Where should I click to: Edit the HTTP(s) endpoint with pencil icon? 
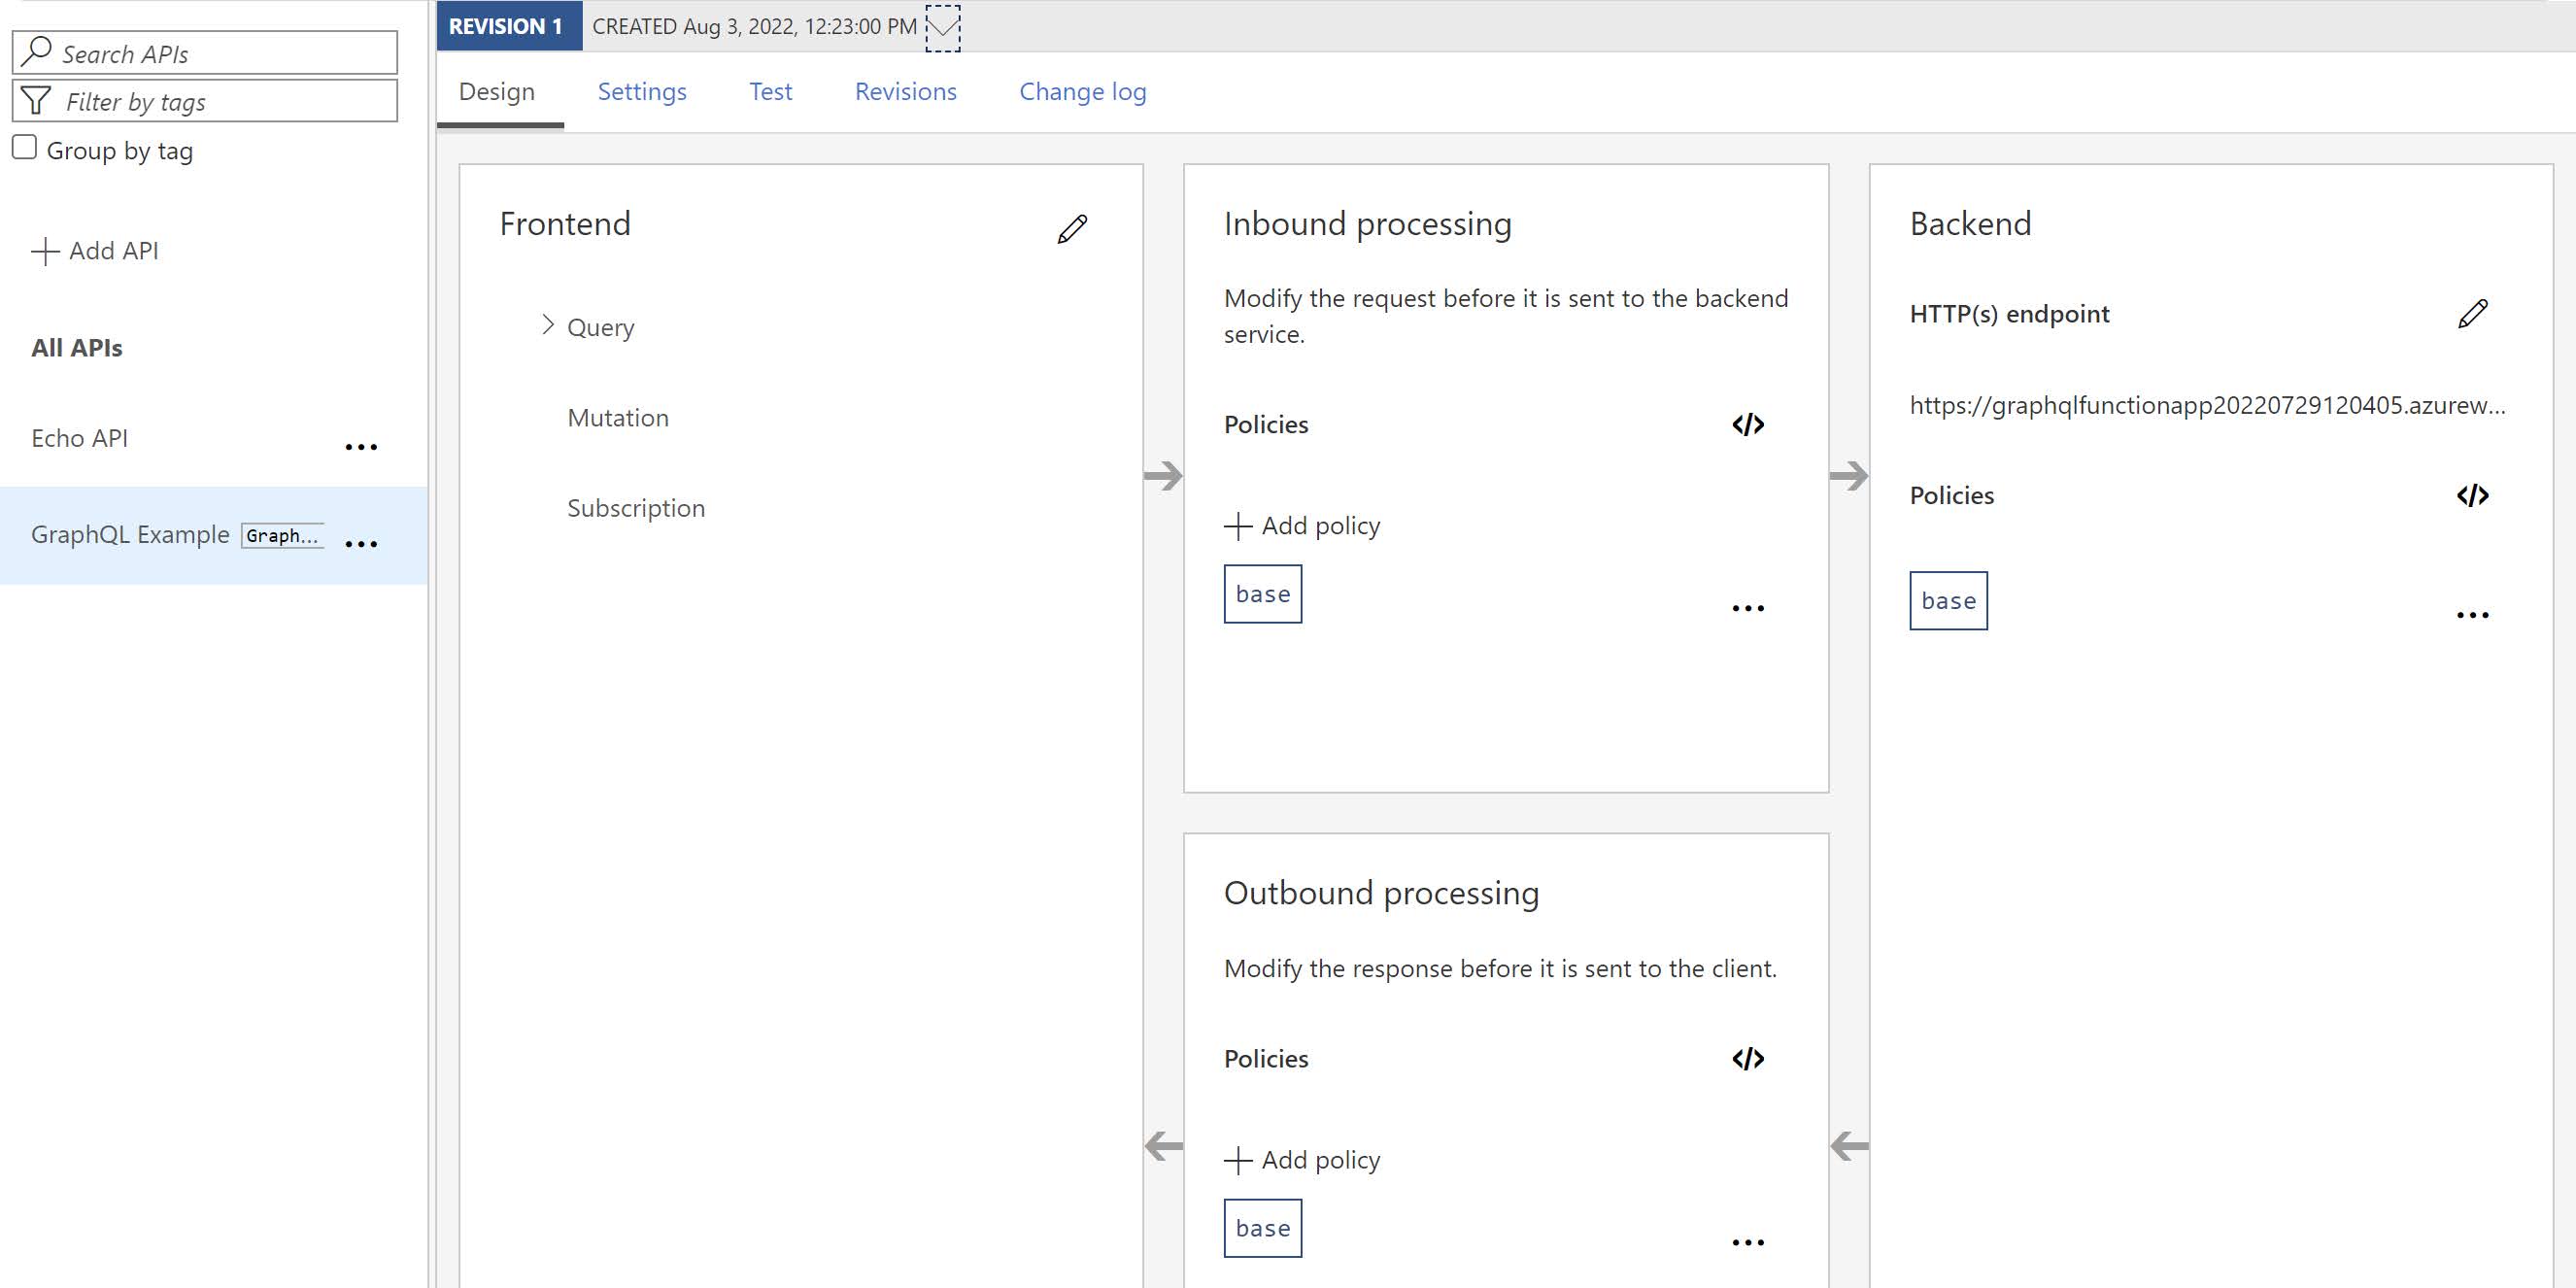coord(2472,314)
